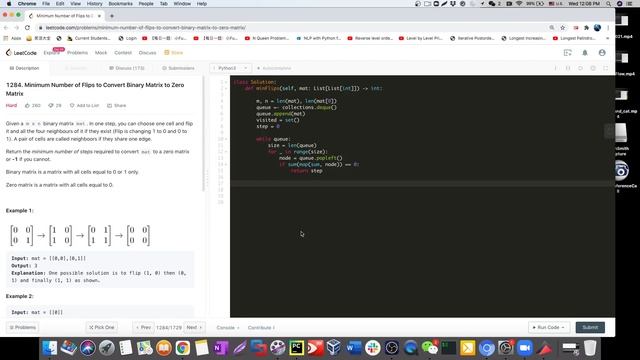Open PyCharm from the dock

point(296,348)
